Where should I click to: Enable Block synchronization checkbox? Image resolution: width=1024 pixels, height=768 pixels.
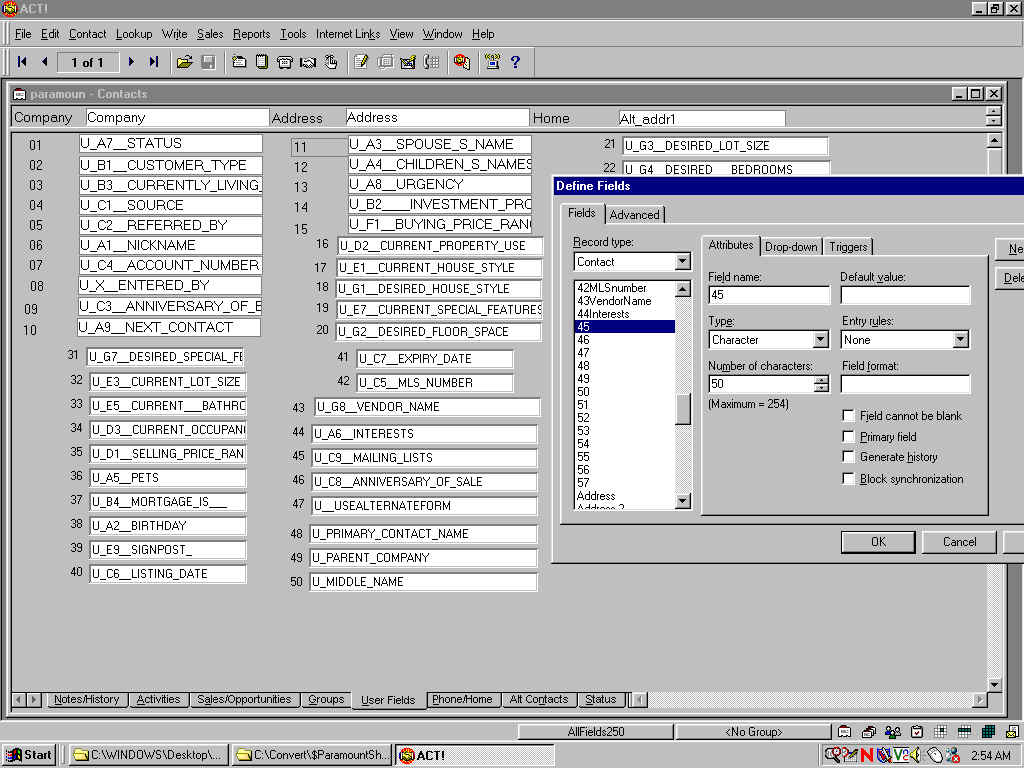coord(848,479)
